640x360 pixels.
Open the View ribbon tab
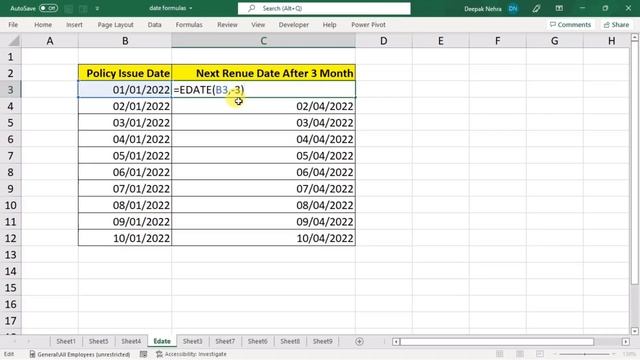258,24
